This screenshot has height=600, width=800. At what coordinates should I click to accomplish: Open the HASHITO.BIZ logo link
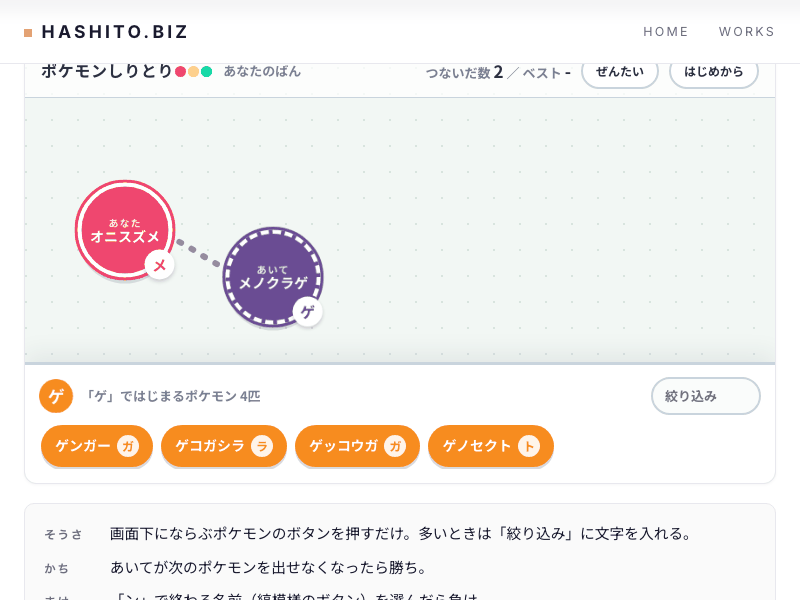tap(106, 32)
